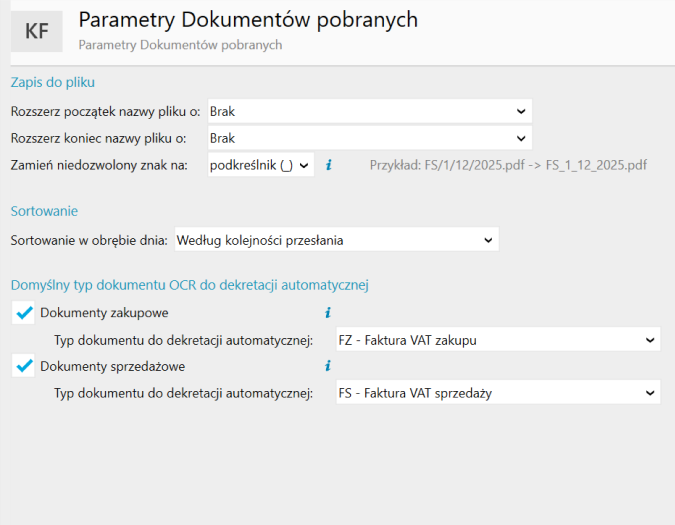
Task: Click the Parametry Dokumentów pobranych page title
Action: 248,20
